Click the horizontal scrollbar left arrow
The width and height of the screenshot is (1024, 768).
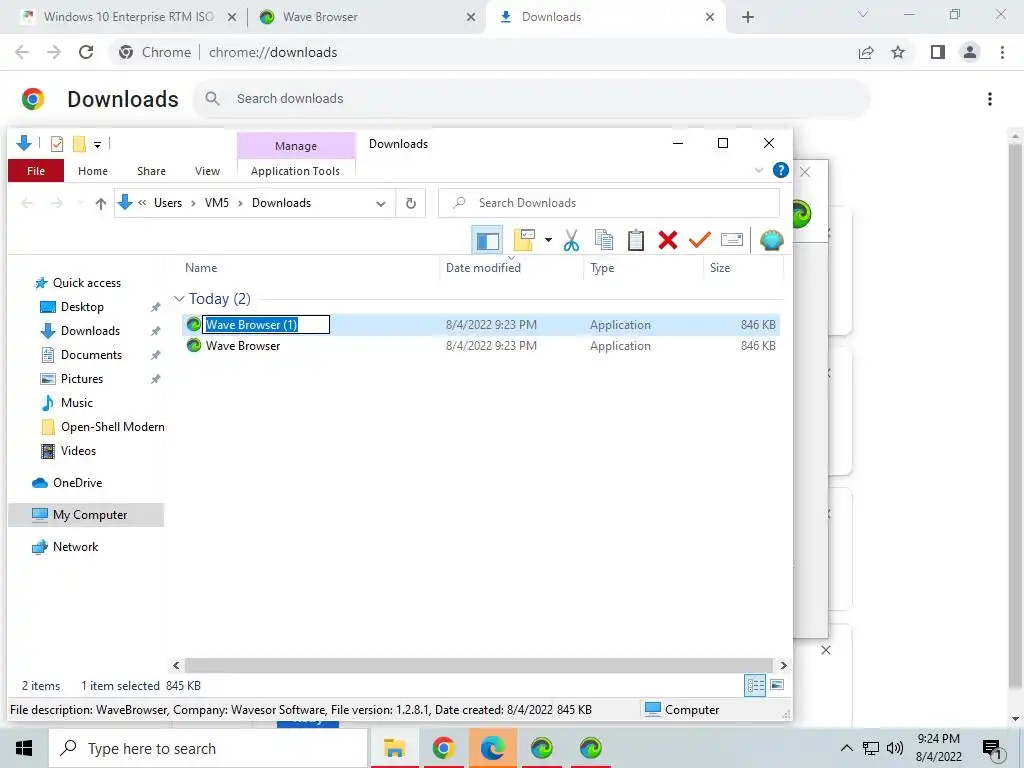176,665
